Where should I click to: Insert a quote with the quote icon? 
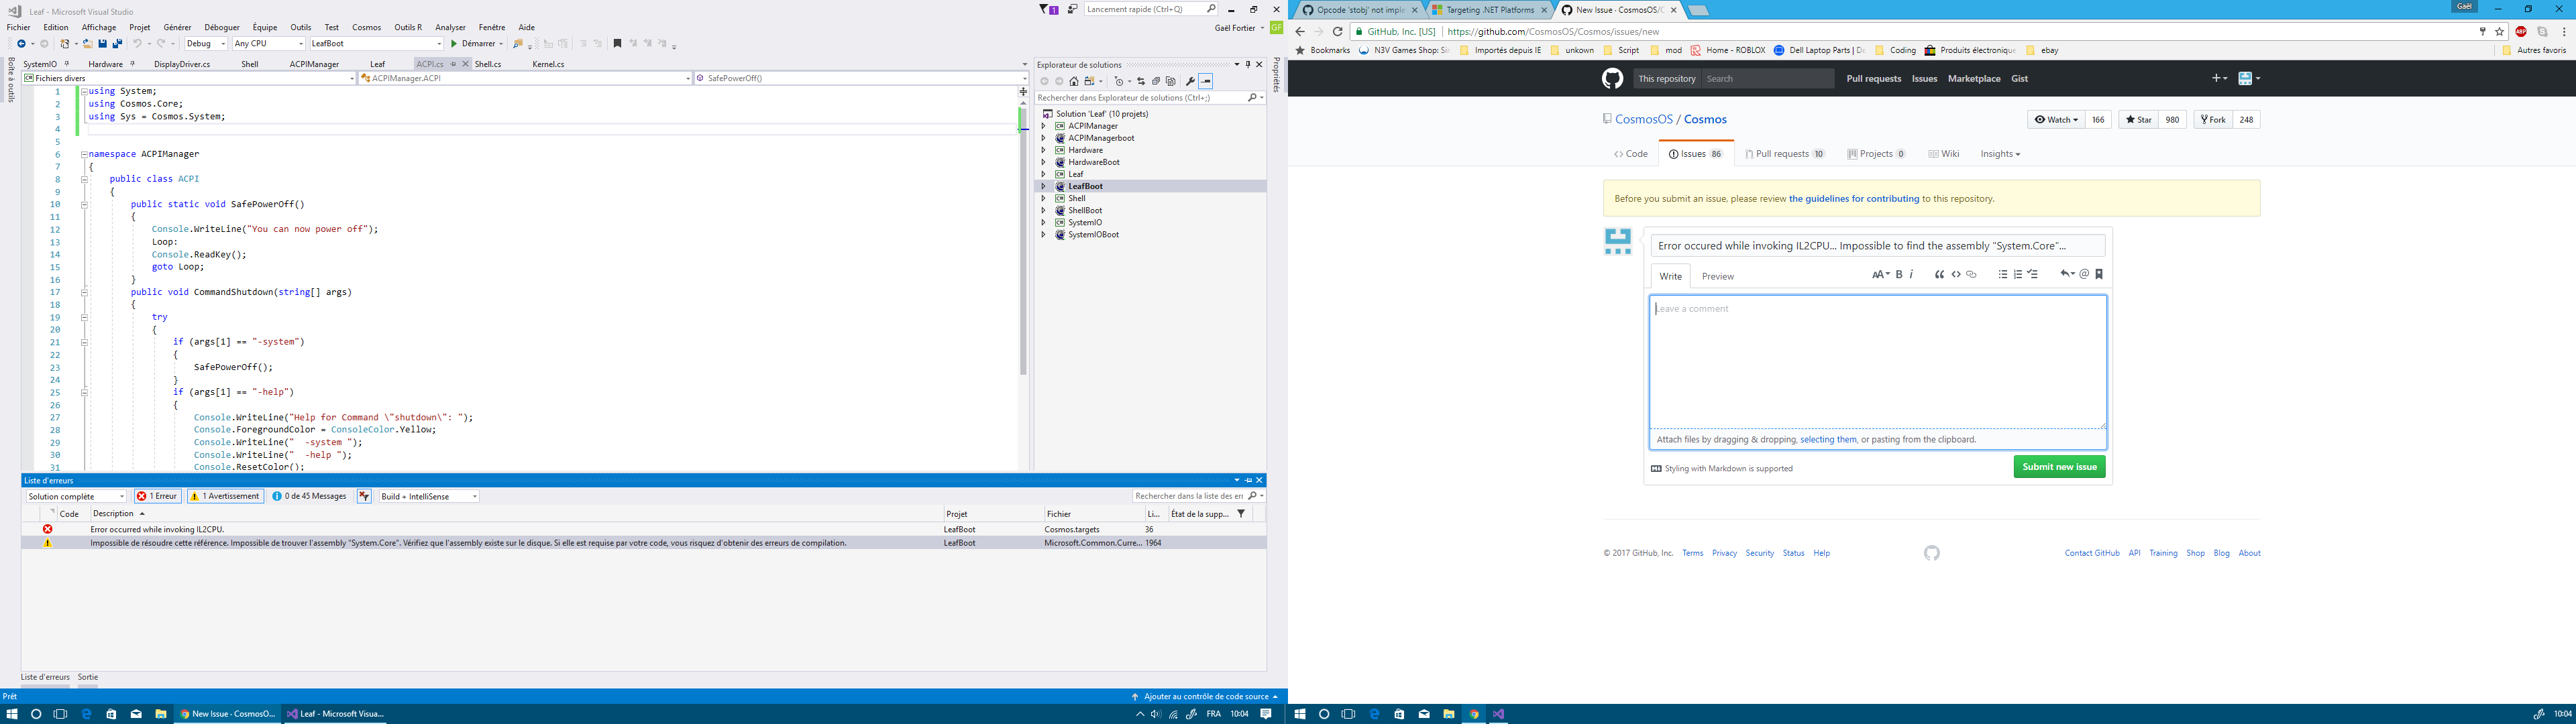click(x=1939, y=275)
